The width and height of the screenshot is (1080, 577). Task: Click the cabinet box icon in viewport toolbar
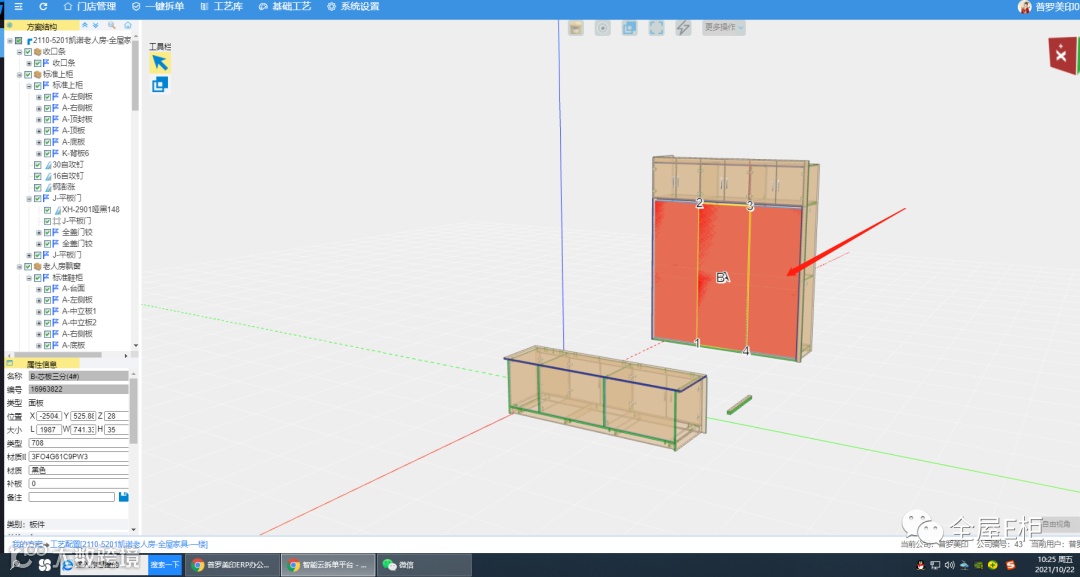tap(576, 28)
